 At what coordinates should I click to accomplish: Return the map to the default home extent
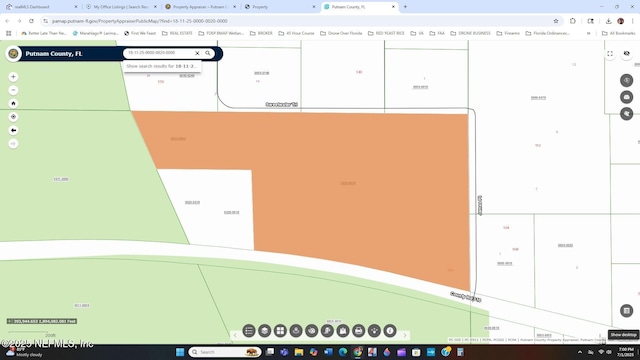(13, 104)
